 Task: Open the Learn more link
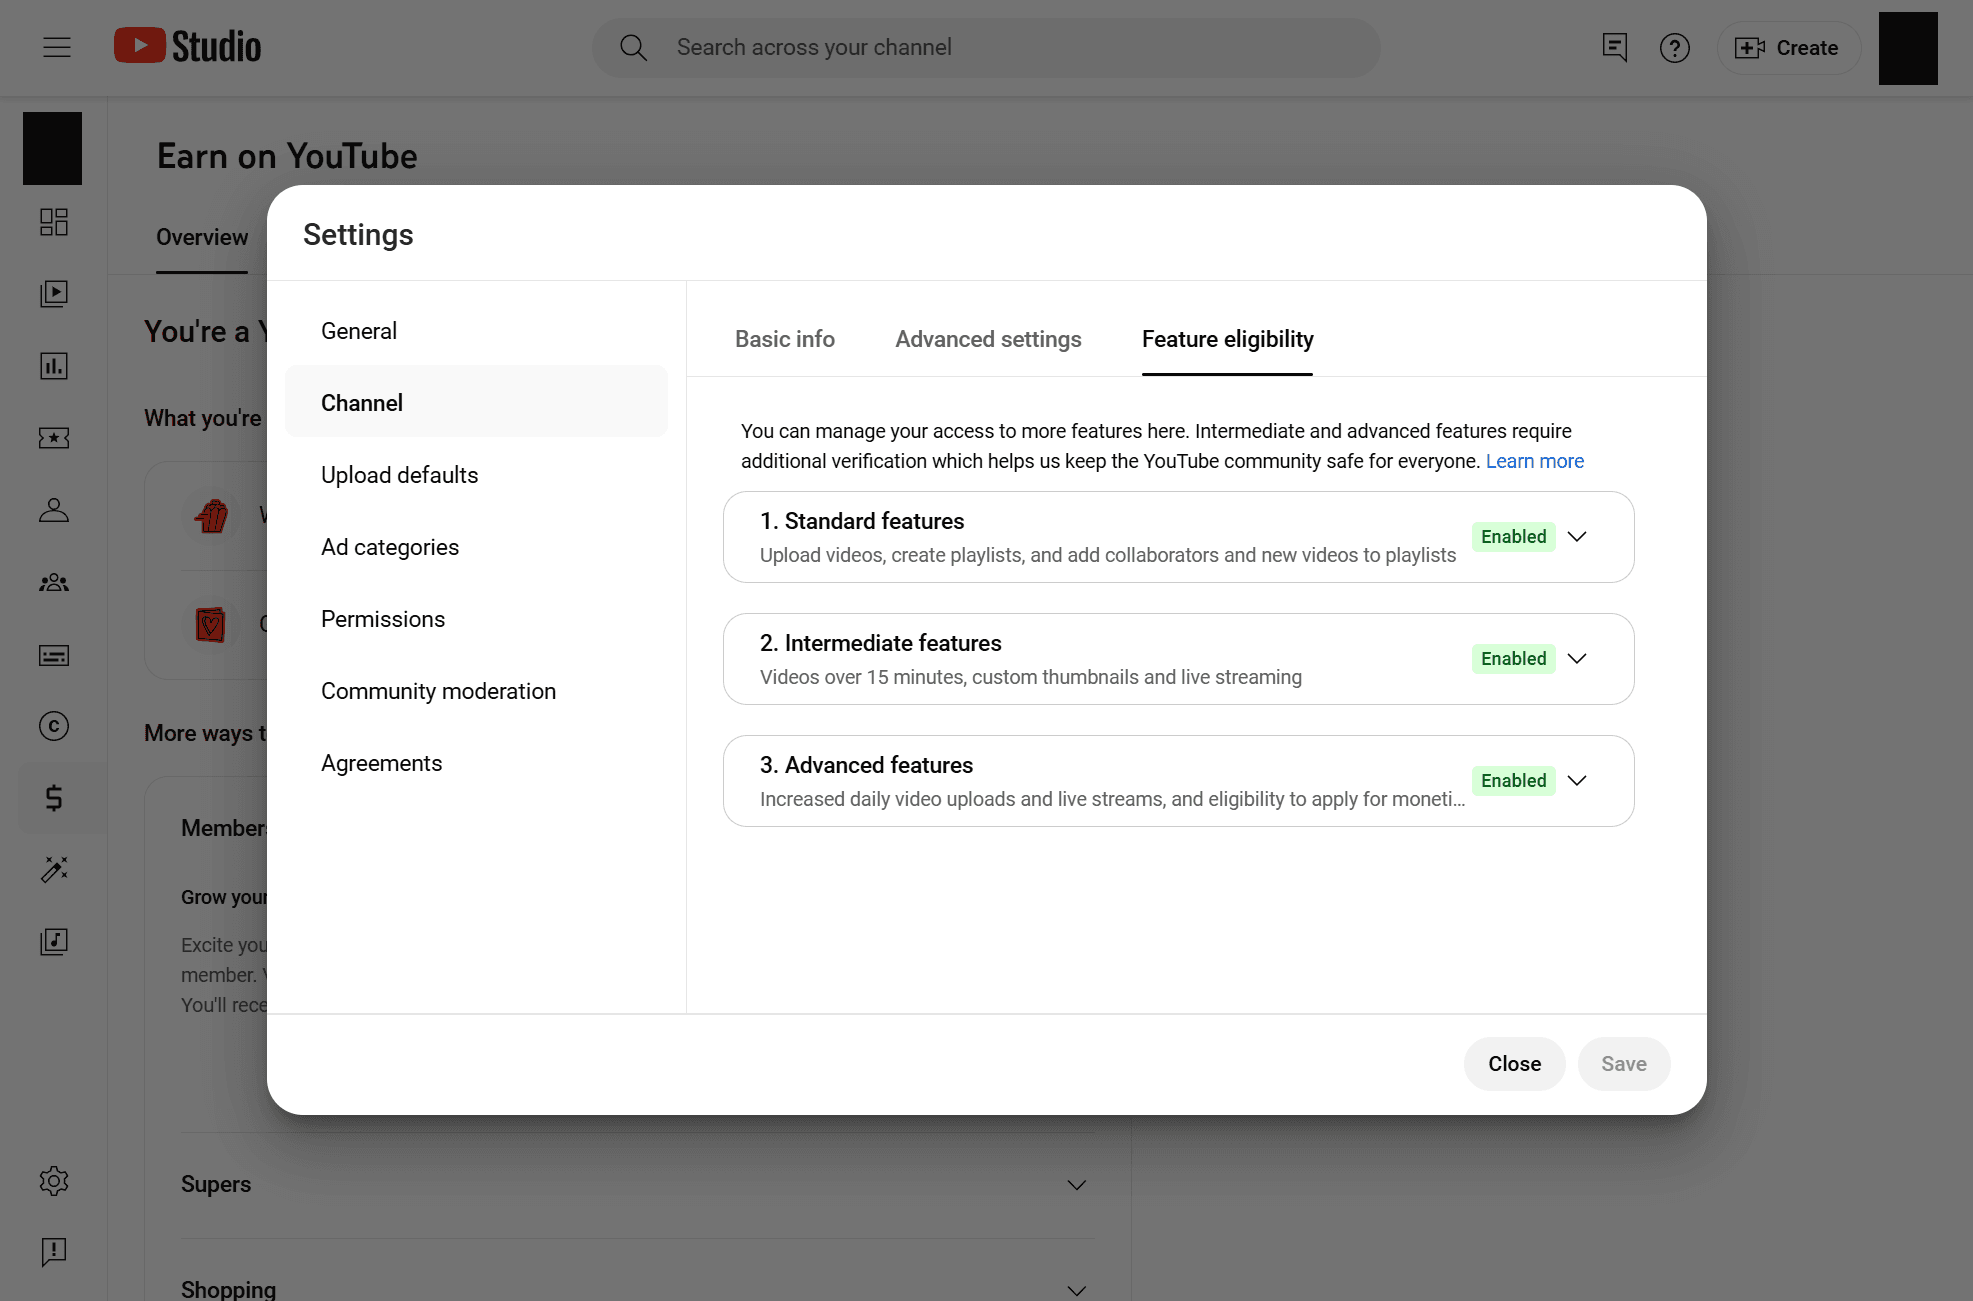coord(1534,461)
